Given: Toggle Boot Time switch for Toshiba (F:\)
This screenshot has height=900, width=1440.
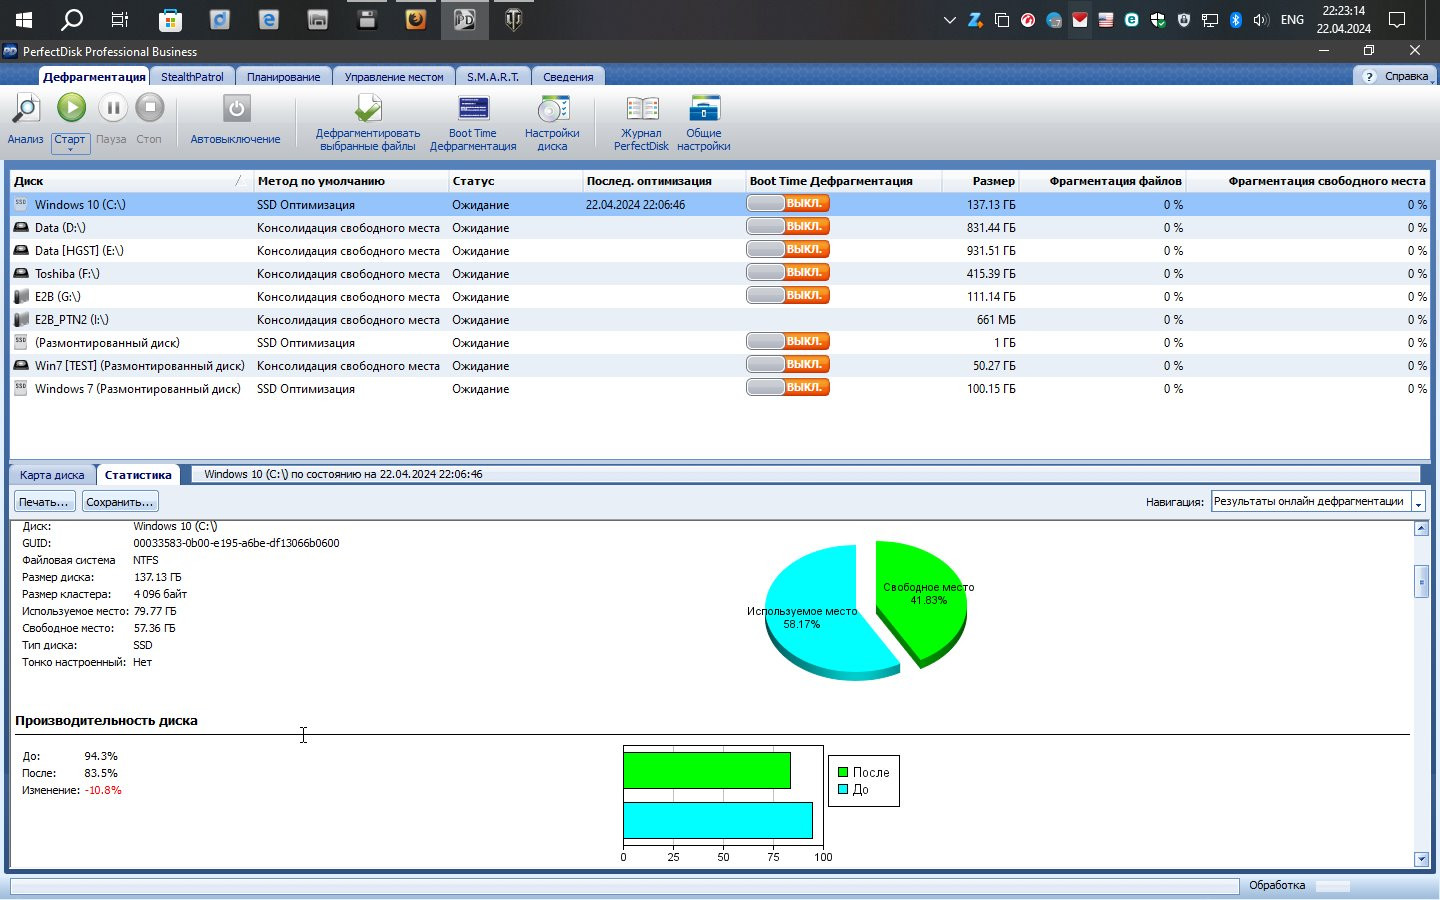Looking at the screenshot, I should (x=787, y=273).
